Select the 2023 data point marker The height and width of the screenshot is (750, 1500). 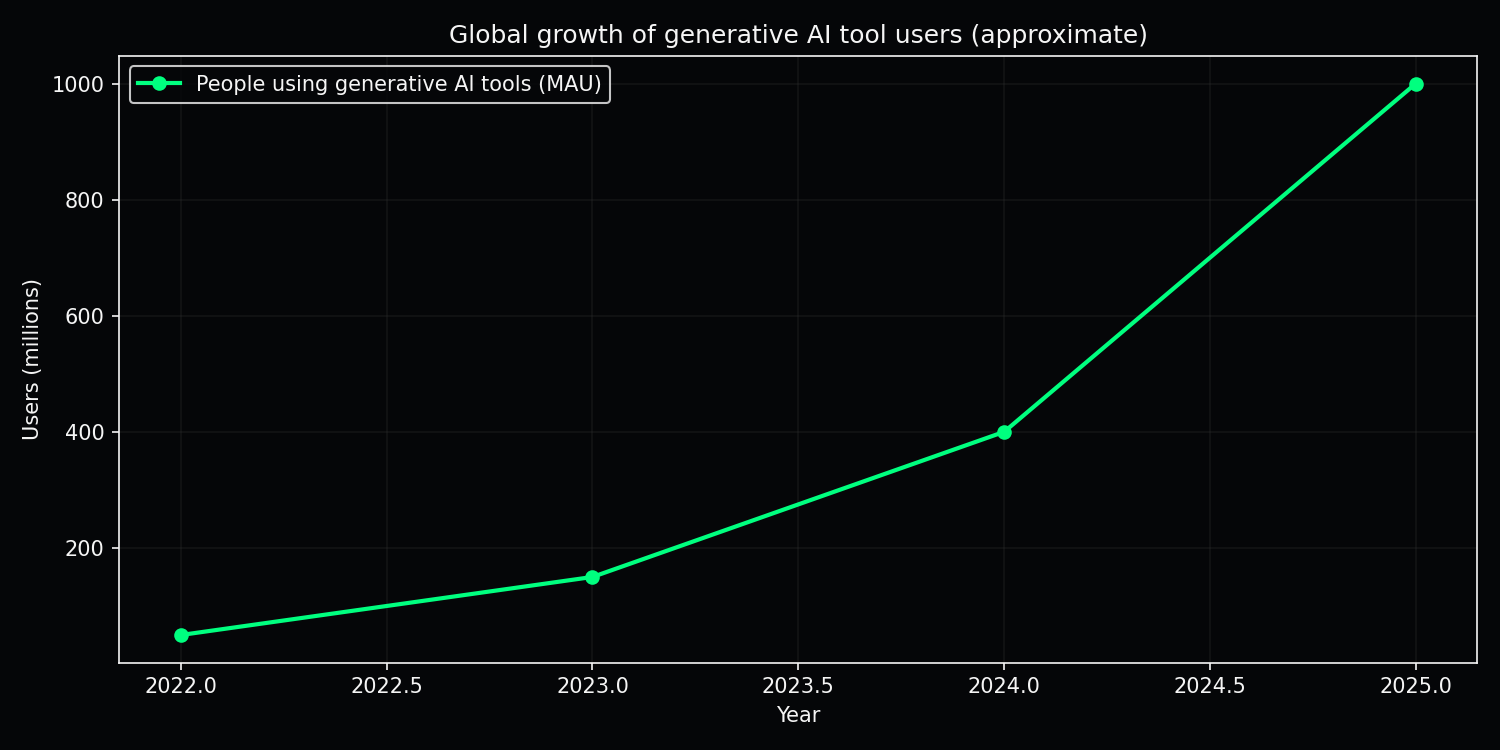pyautogui.click(x=592, y=577)
